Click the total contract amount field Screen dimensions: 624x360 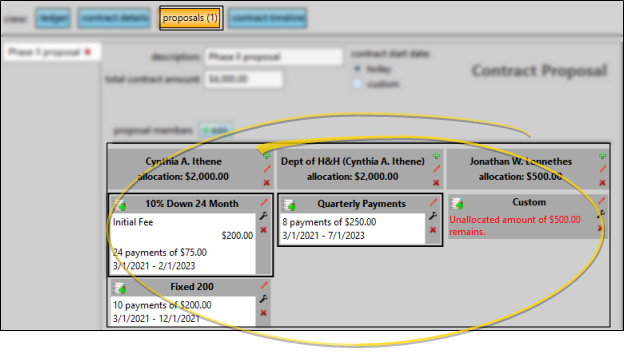coord(244,79)
